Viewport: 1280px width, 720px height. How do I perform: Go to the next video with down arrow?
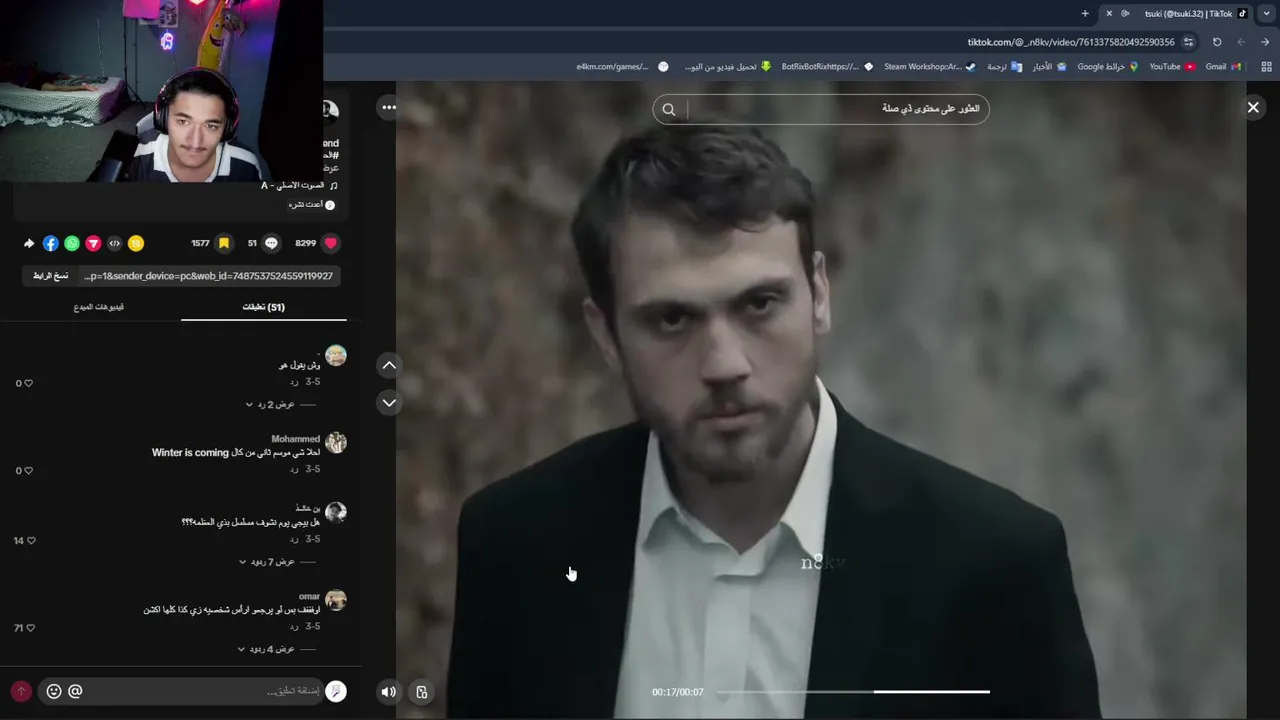tap(389, 402)
